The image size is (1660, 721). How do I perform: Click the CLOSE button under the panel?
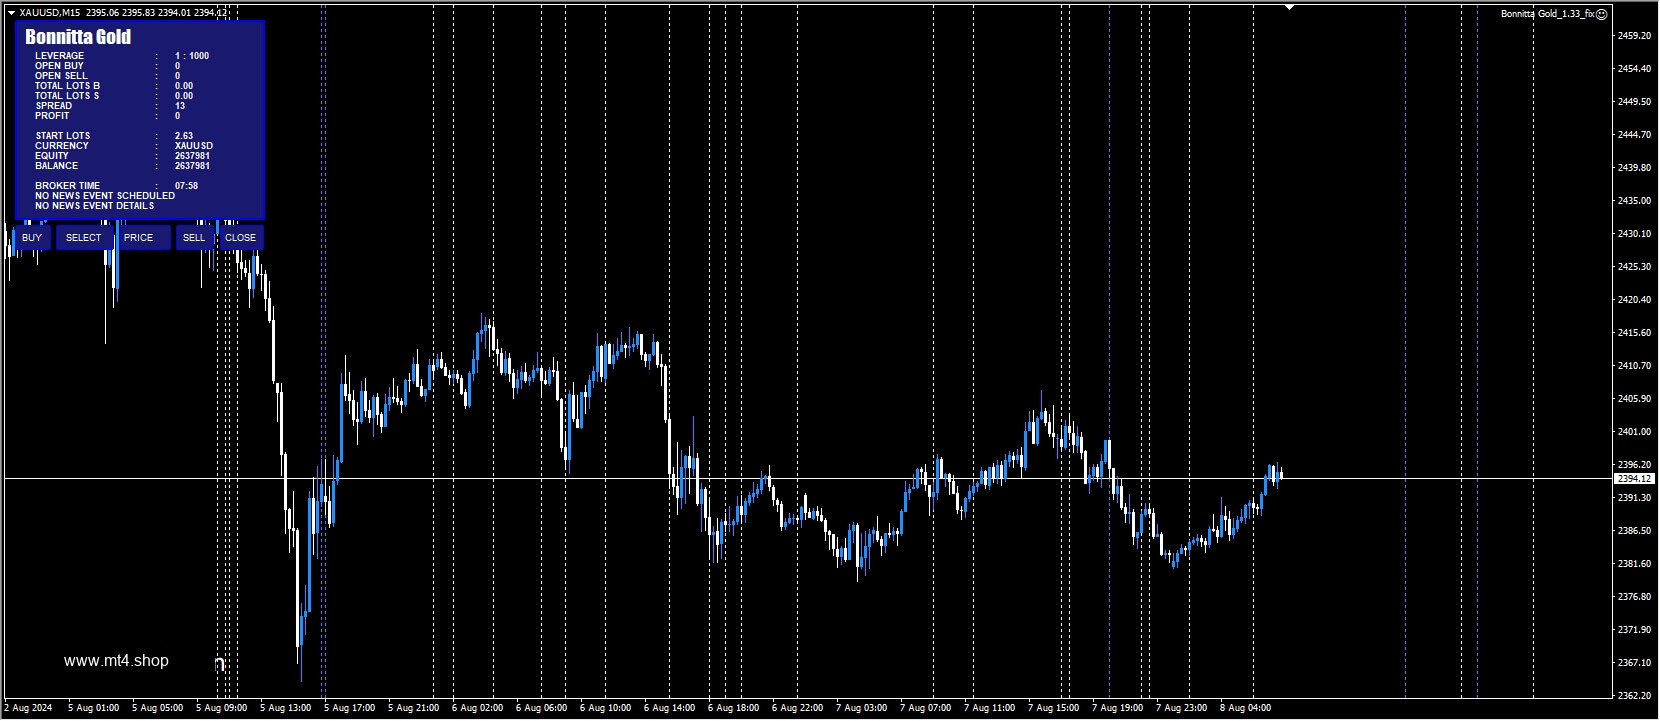point(241,238)
